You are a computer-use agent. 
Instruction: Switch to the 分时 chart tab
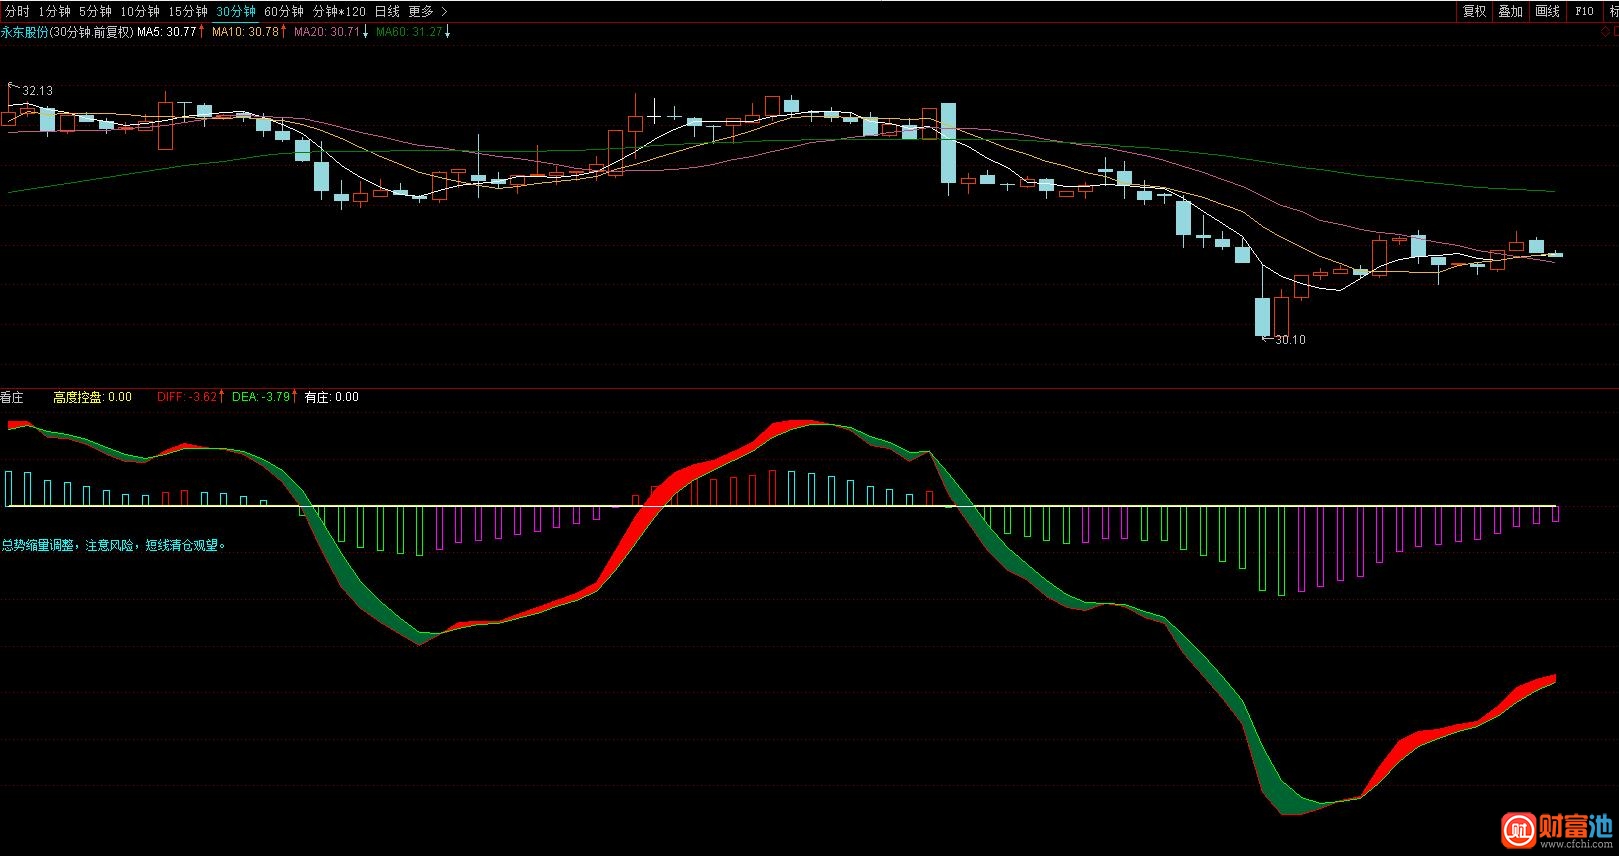pyautogui.click(x=17, y=11)
